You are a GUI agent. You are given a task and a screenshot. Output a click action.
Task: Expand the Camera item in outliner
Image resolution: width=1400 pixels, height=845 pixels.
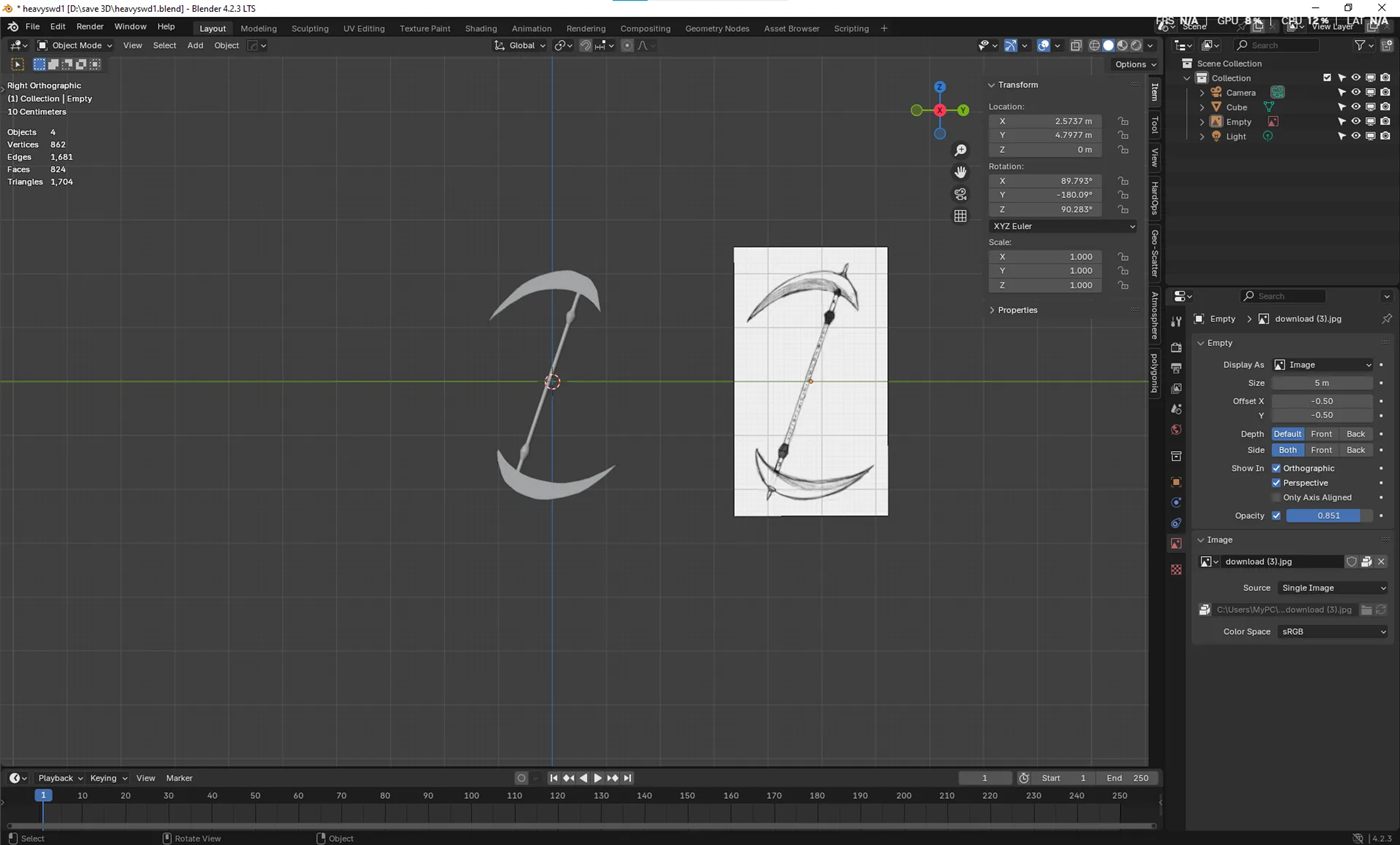[x=1202, y=93]
